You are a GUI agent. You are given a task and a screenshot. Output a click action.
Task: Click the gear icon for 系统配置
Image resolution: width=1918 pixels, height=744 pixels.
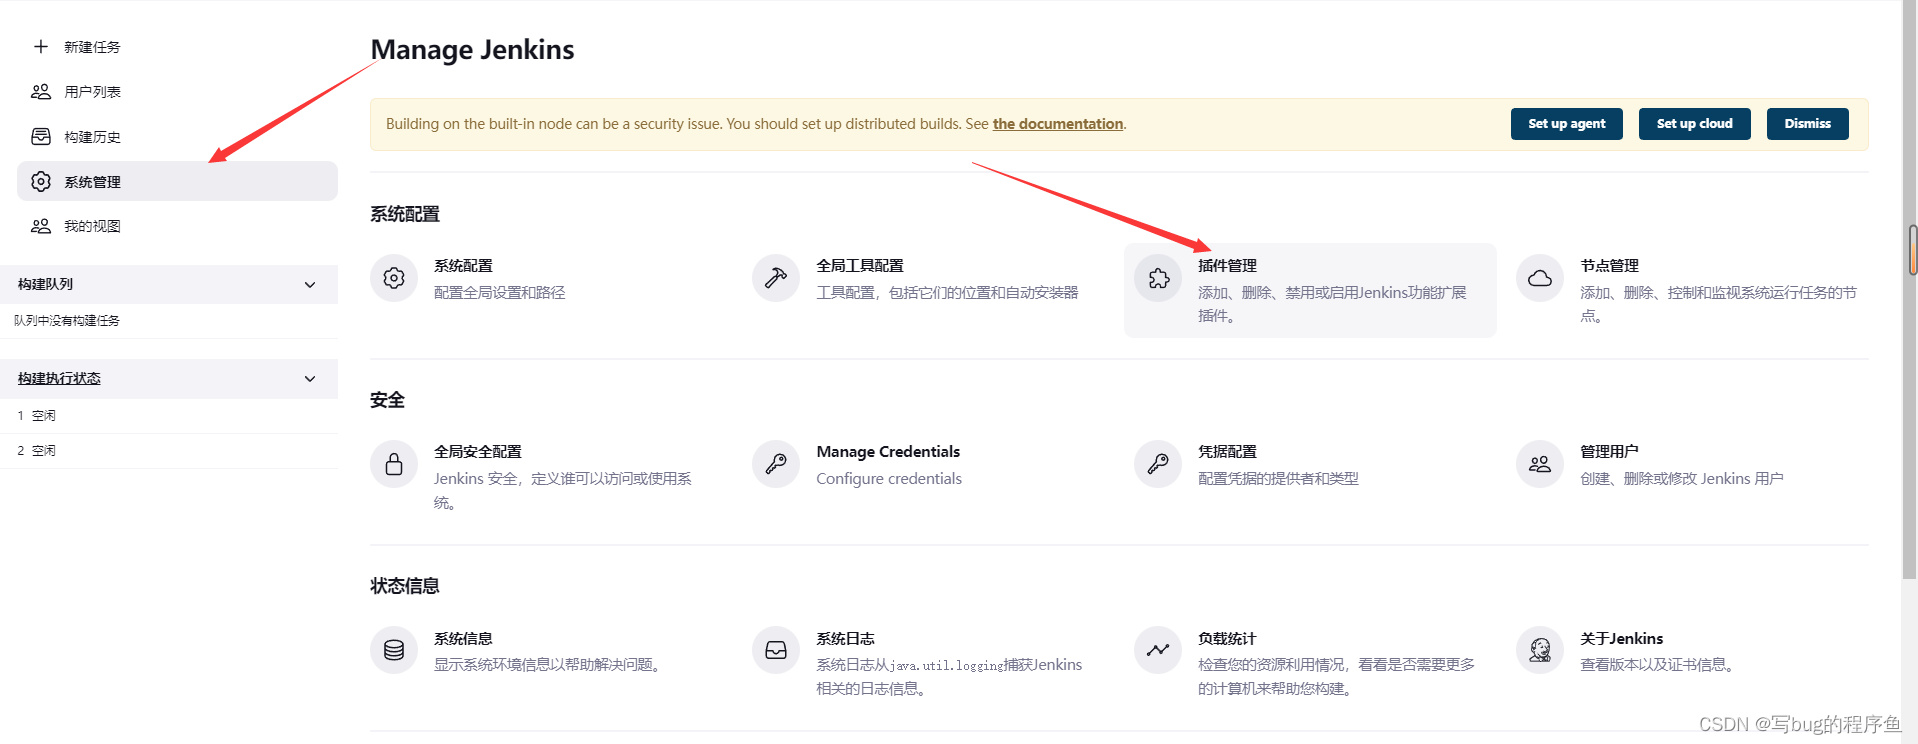394,278
